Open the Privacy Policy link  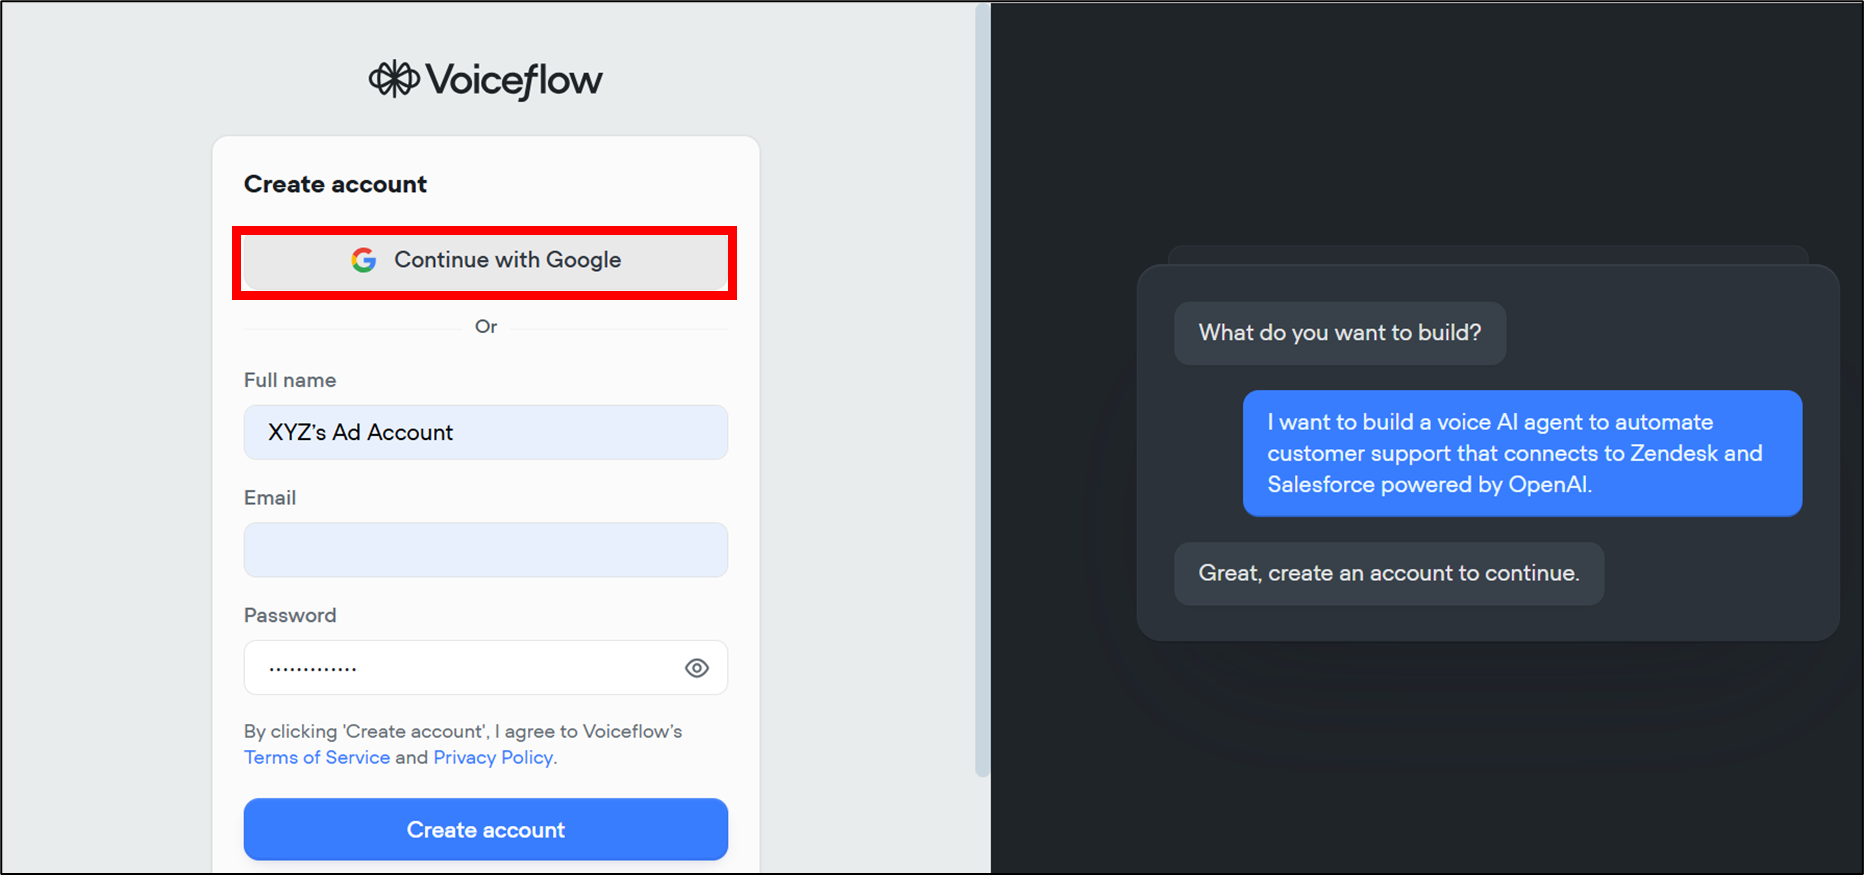pos(492,757)
